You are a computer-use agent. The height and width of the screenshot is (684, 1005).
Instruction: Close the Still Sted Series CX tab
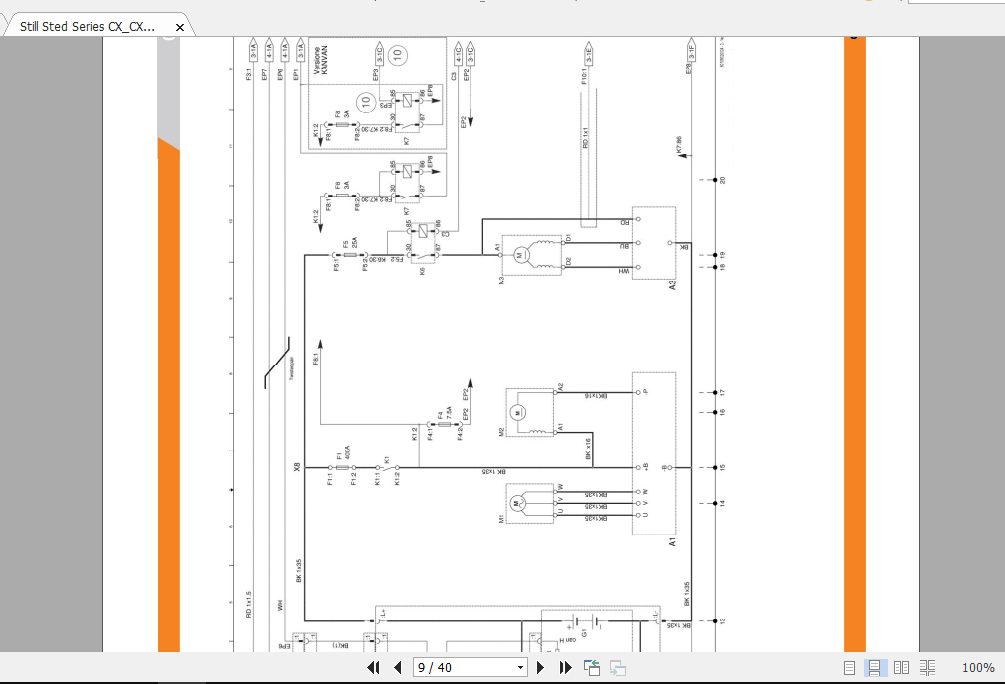pos(180,27)
